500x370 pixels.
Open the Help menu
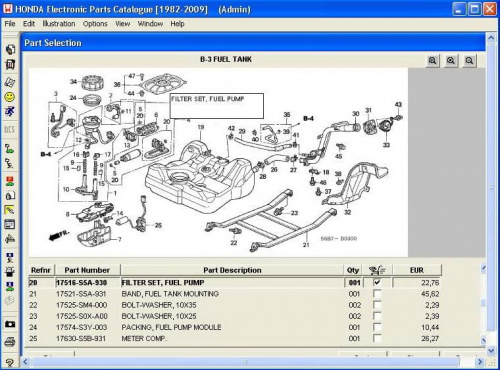coord(177,24)
